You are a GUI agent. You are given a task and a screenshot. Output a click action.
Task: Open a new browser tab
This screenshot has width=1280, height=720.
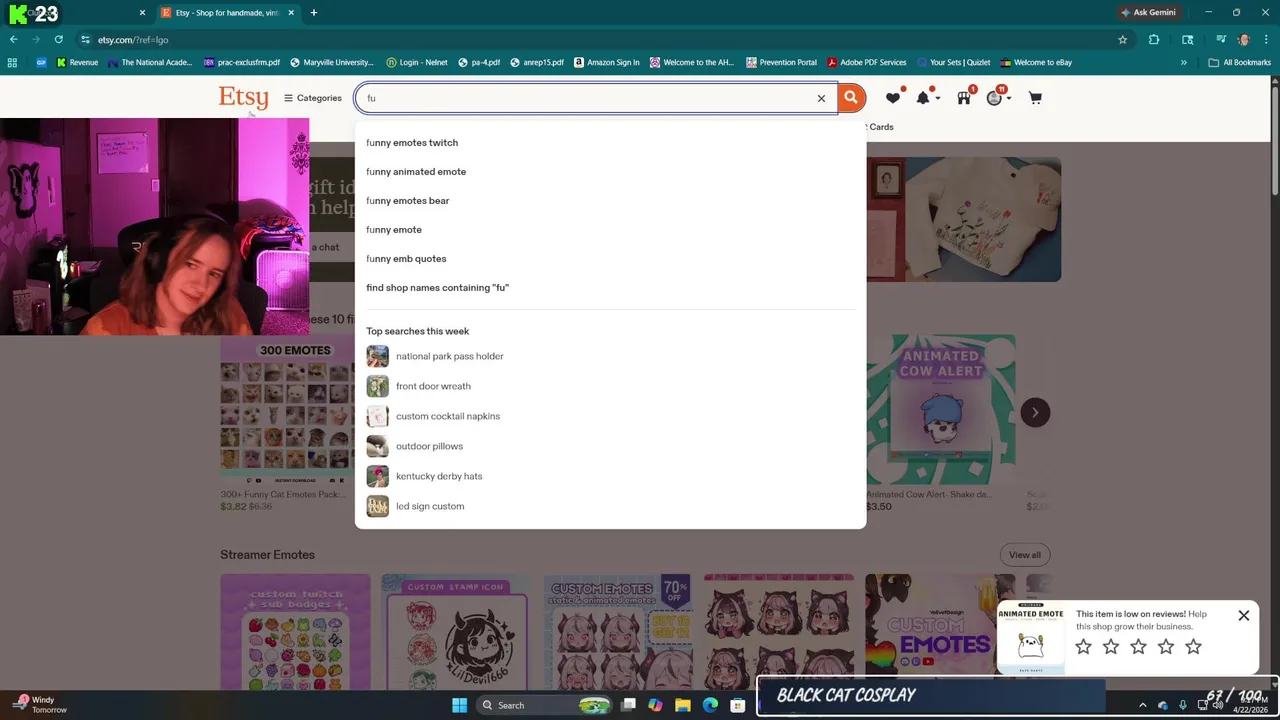coord(313,13)
